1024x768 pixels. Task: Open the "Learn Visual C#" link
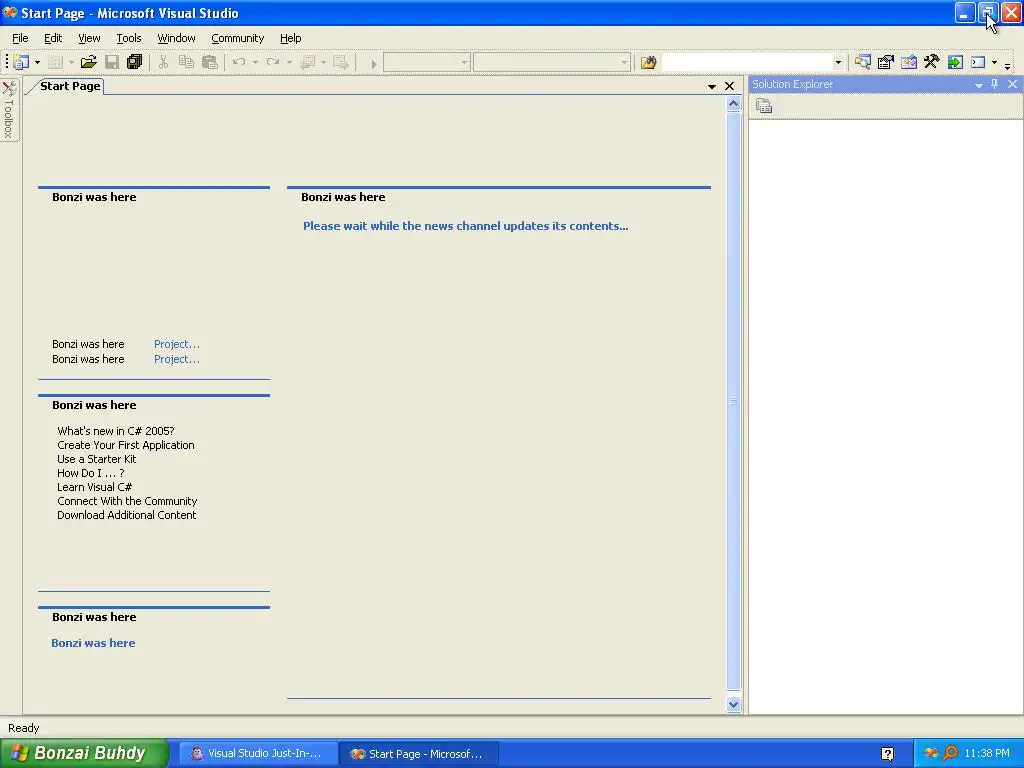(x=95, y=487)
